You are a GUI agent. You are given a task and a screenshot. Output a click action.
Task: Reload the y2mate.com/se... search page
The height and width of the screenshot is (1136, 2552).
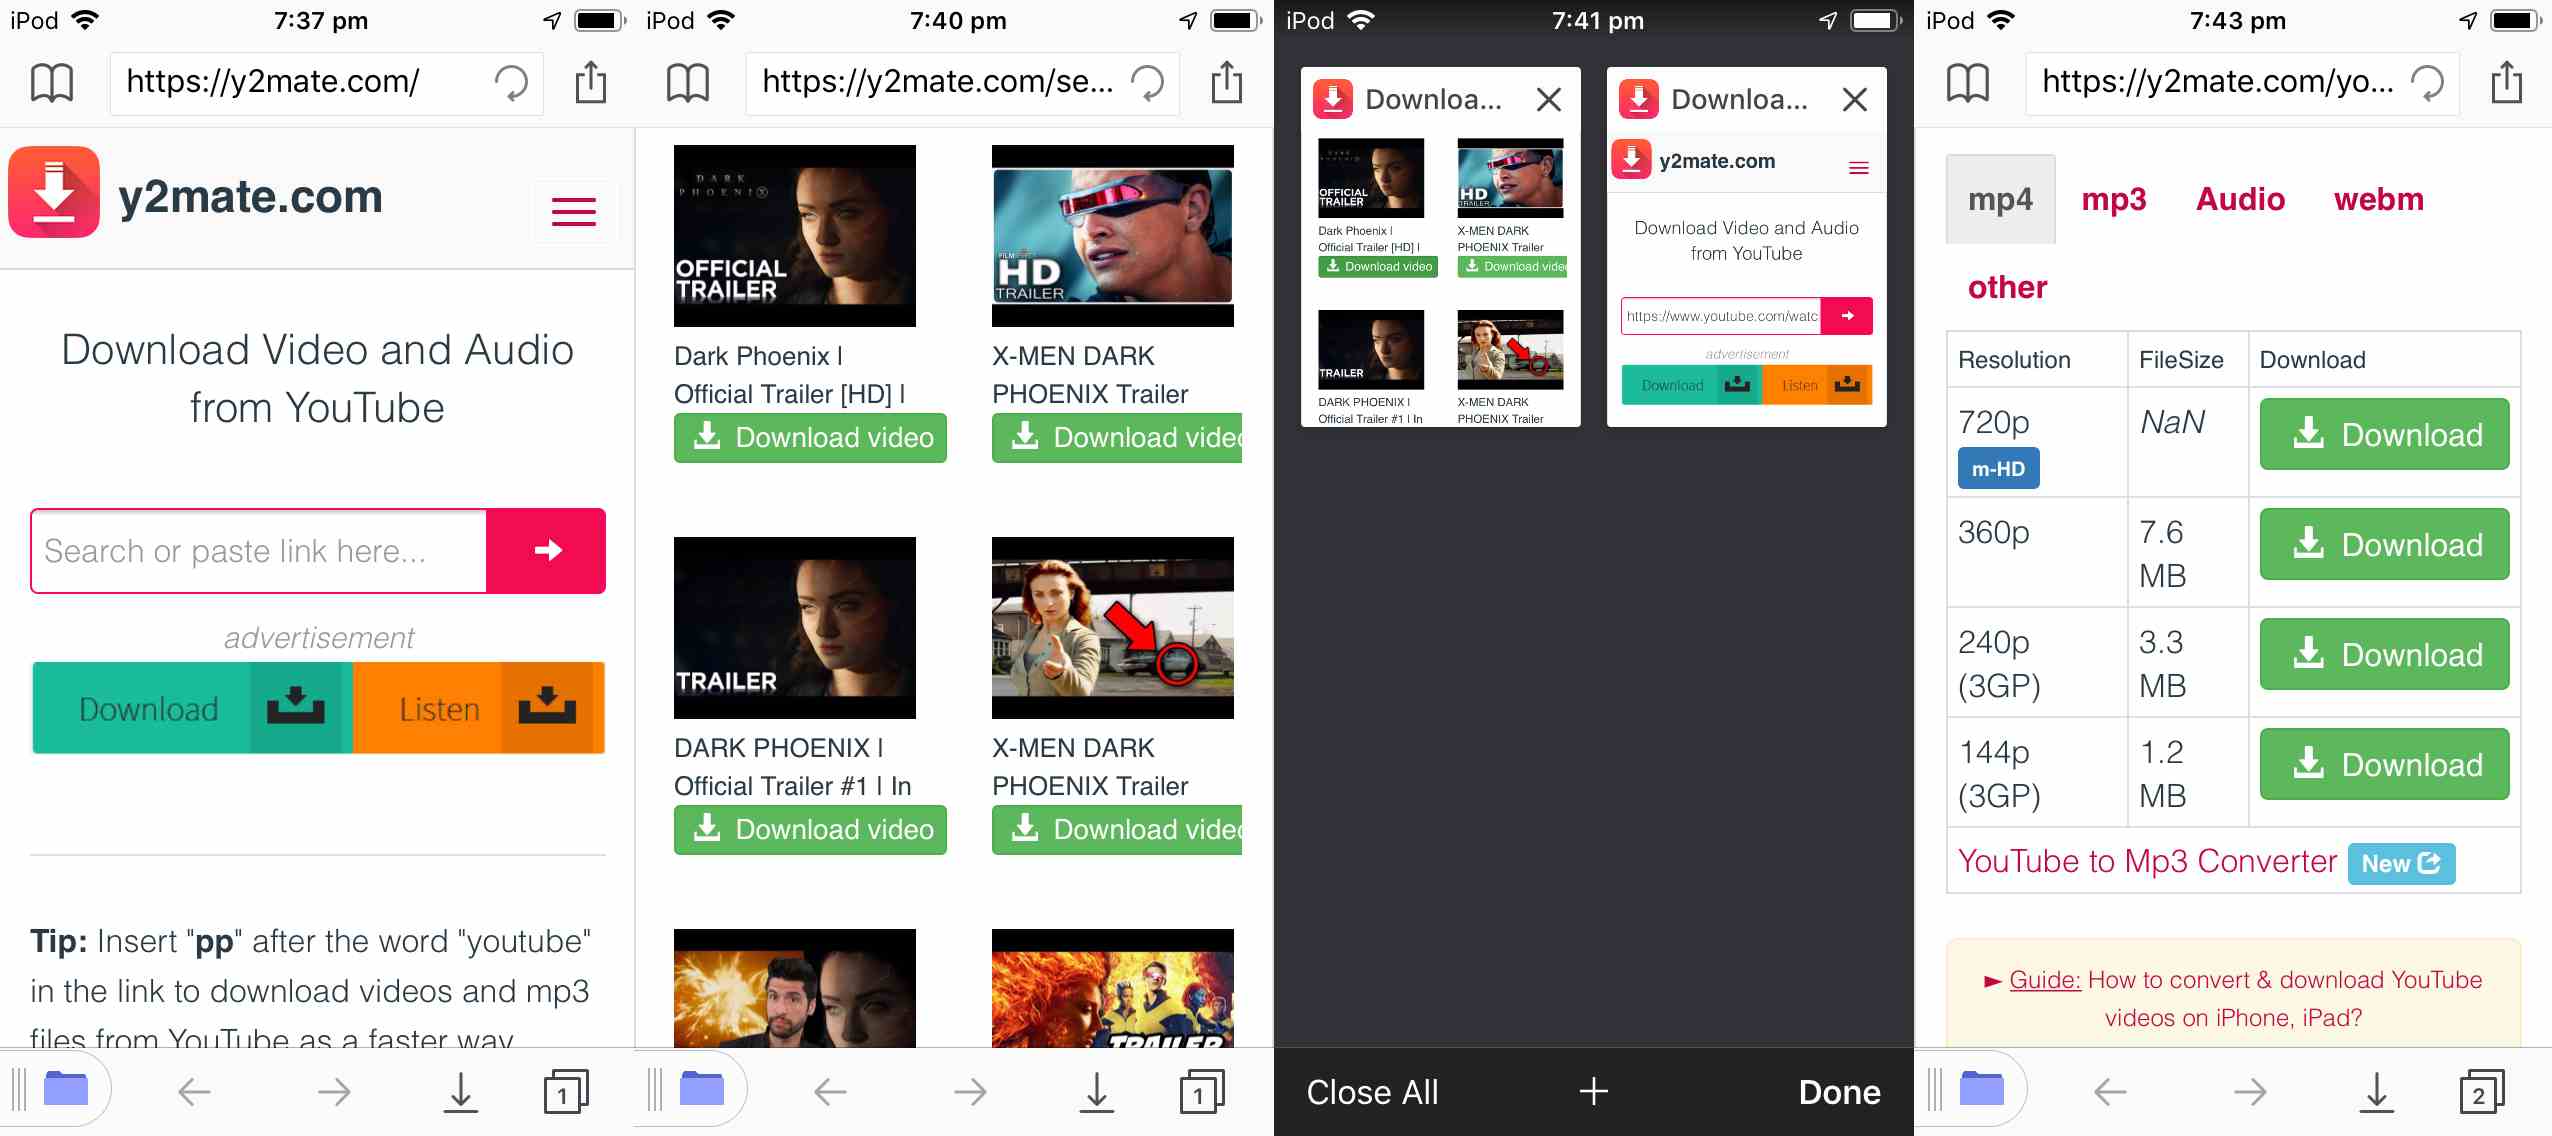pyautogui.click(x=1147, y=83)
